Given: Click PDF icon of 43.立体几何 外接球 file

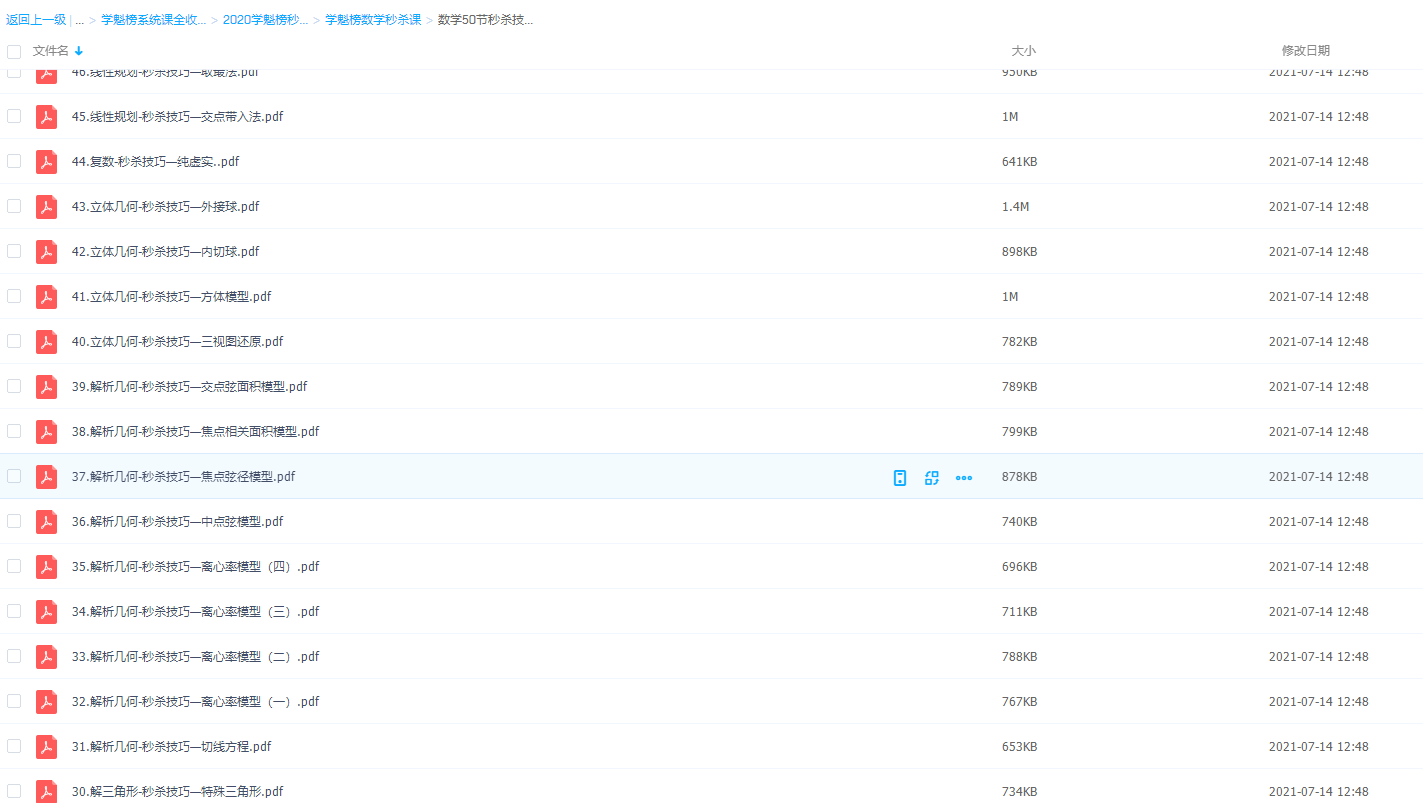Looking at the screenshot, I should click(x=46, y=207).
